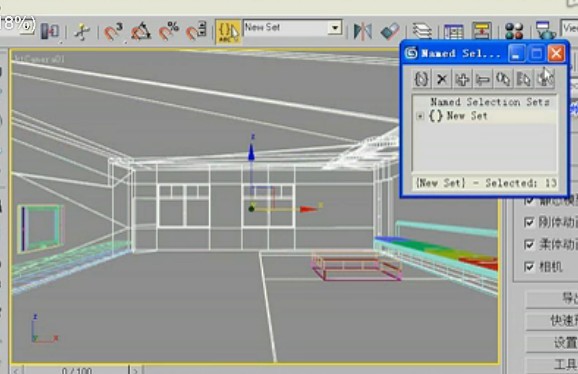Select the Mirror tool

point(362,31)
